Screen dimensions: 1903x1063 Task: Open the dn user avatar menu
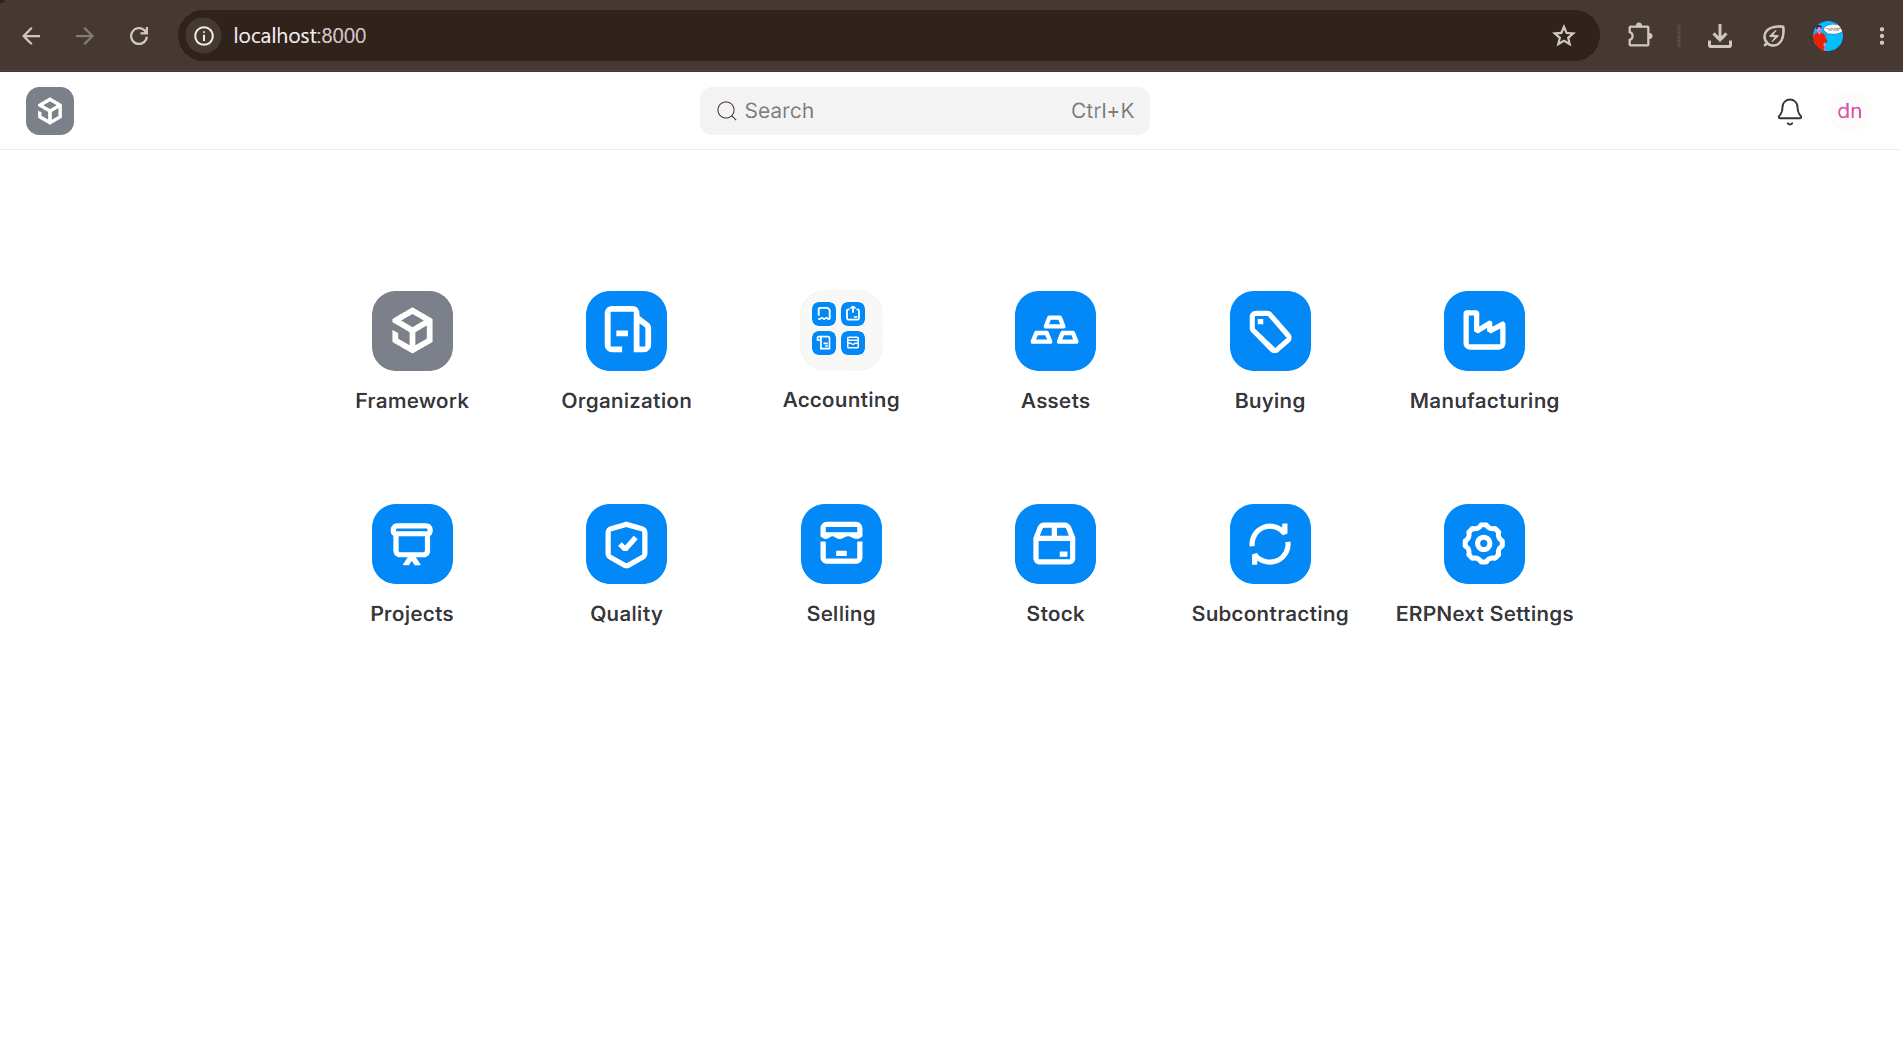tap(1850, 111)
